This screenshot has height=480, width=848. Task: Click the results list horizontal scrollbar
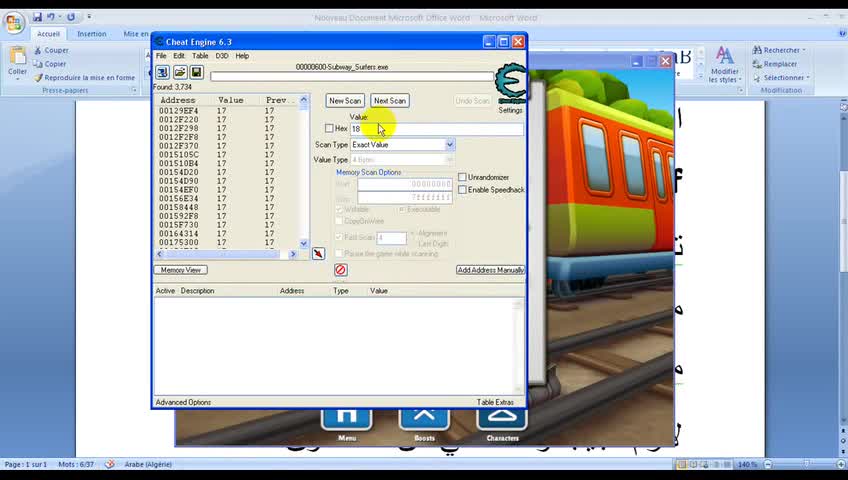pos(226,254)
